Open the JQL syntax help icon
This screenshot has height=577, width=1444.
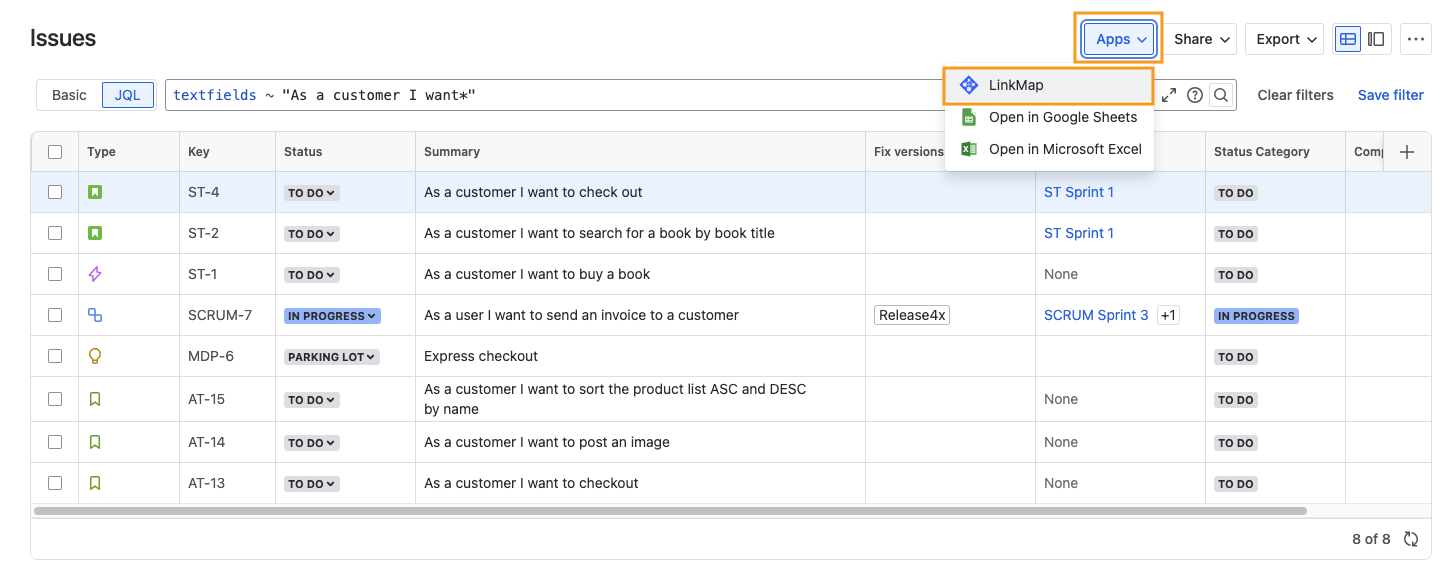pyautogui.click(x=1194, y=95)
